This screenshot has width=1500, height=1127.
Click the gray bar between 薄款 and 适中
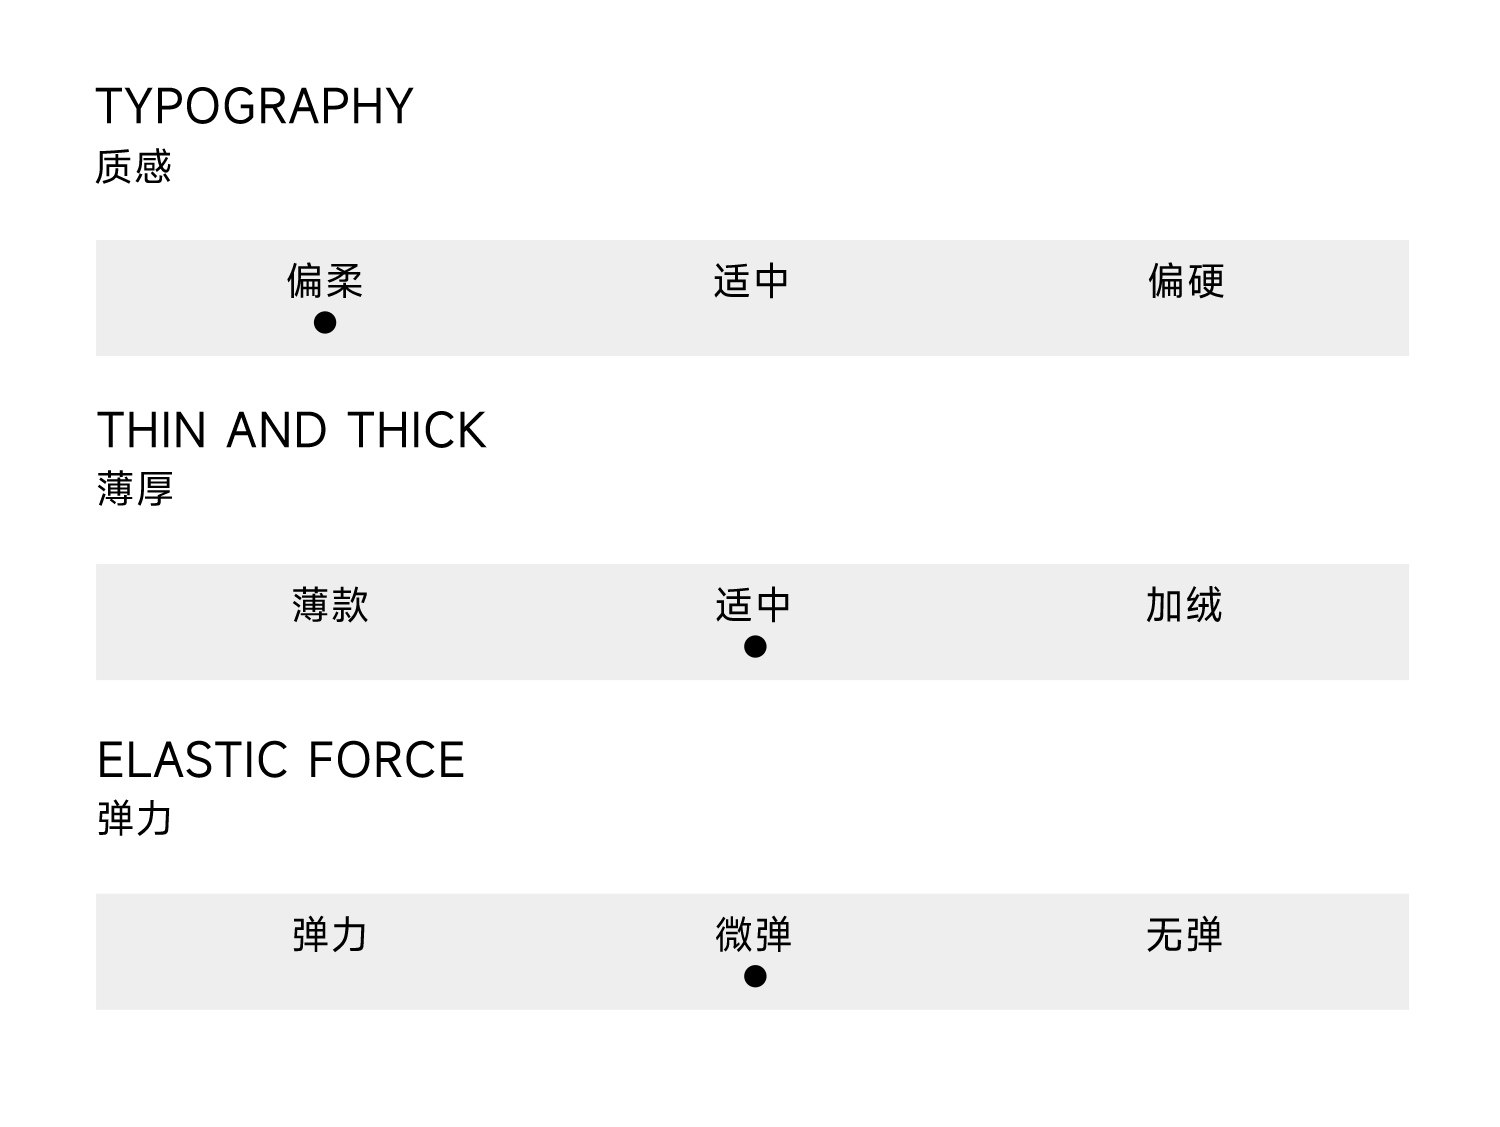point(540,622)
